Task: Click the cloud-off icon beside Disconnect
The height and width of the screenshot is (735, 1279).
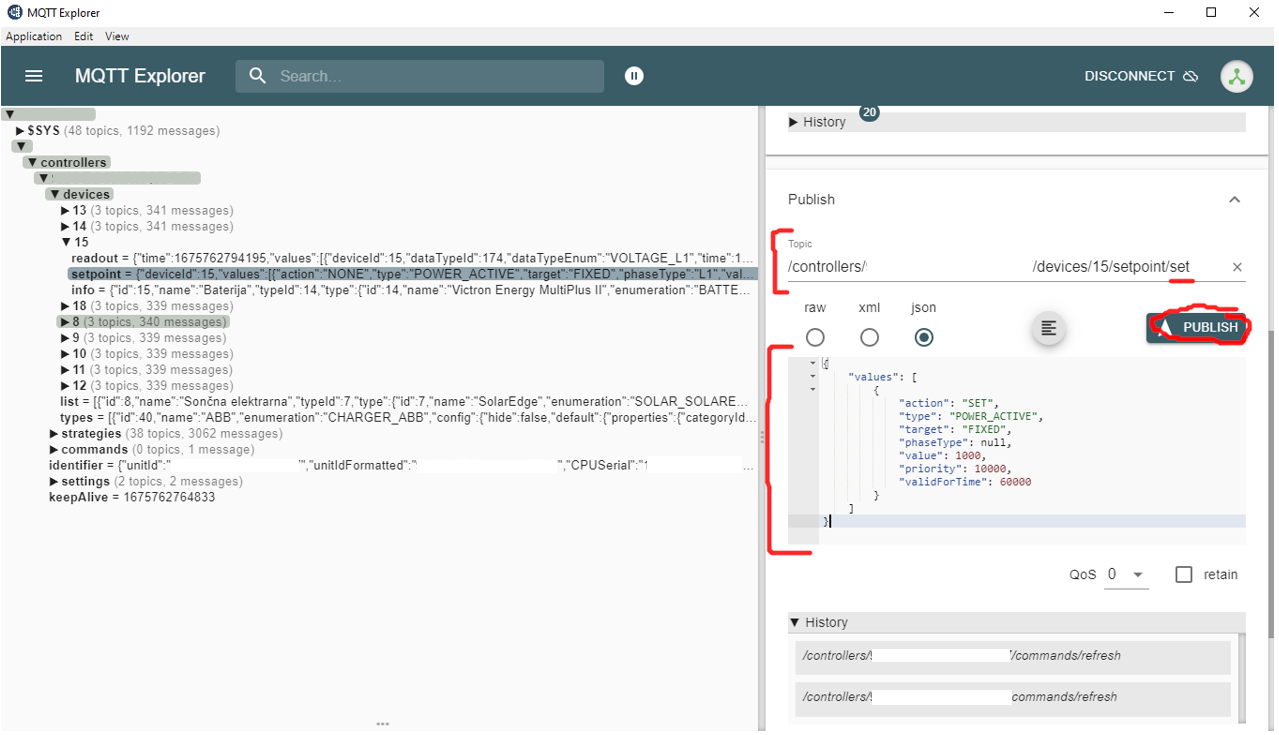Action: (x=1190, y=76)
